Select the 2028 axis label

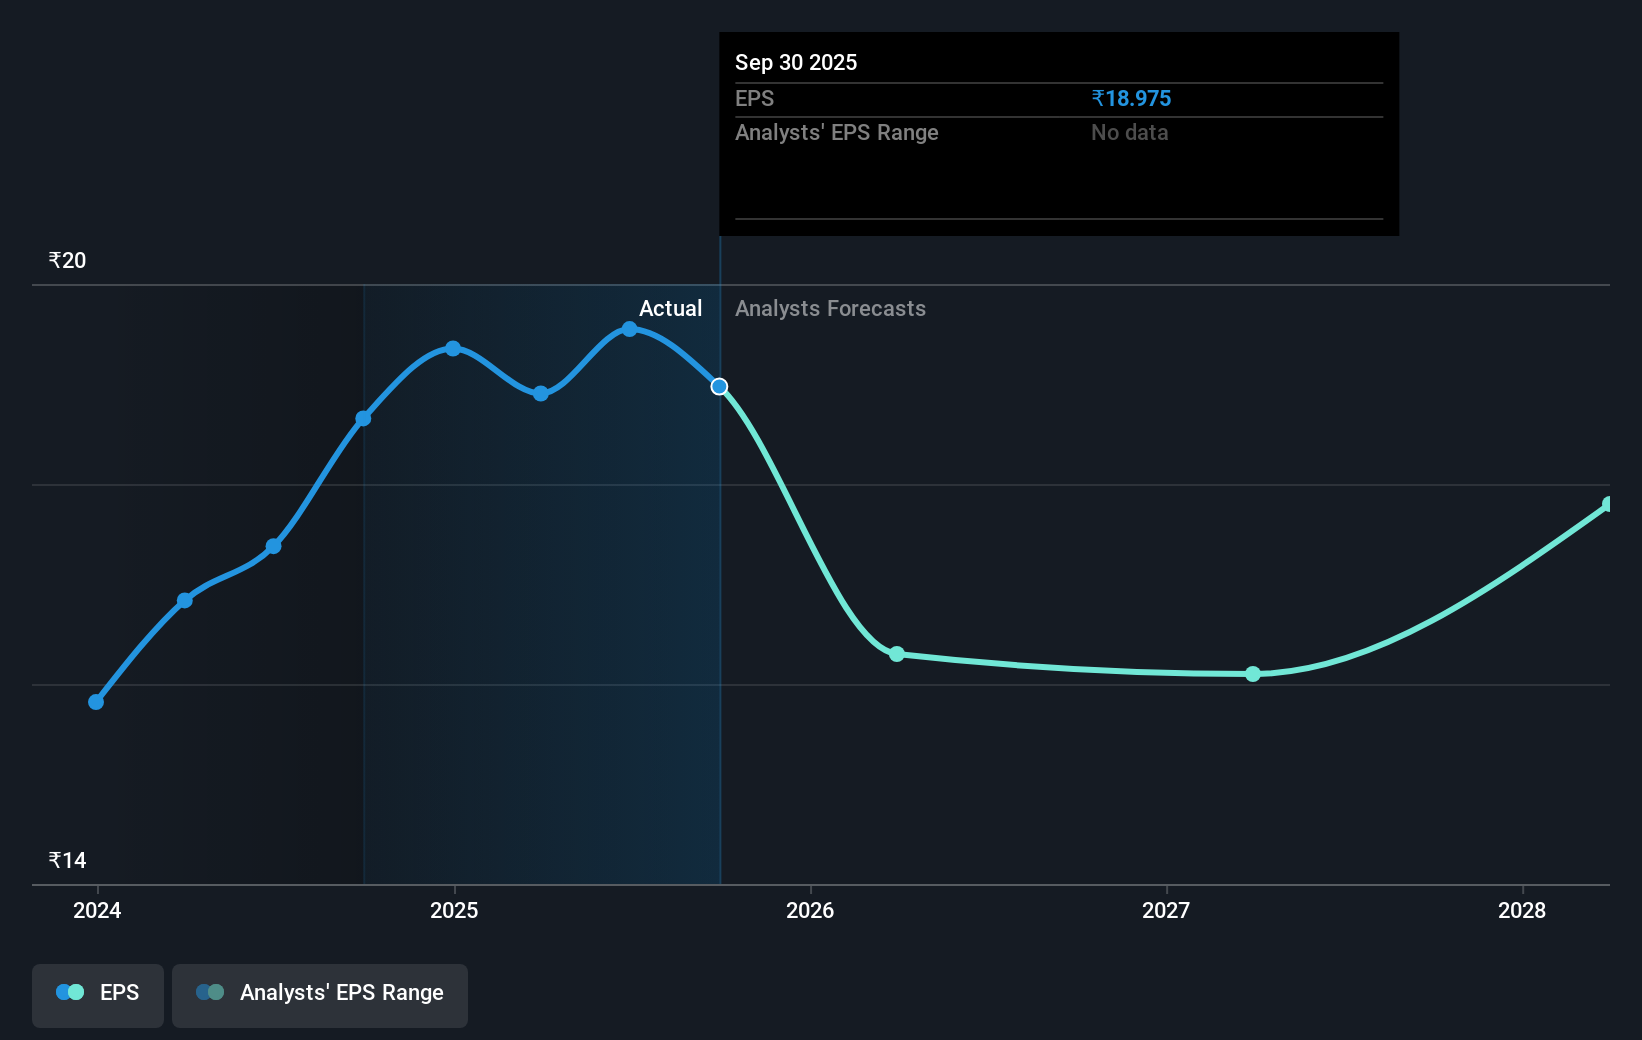[1521, 911]
